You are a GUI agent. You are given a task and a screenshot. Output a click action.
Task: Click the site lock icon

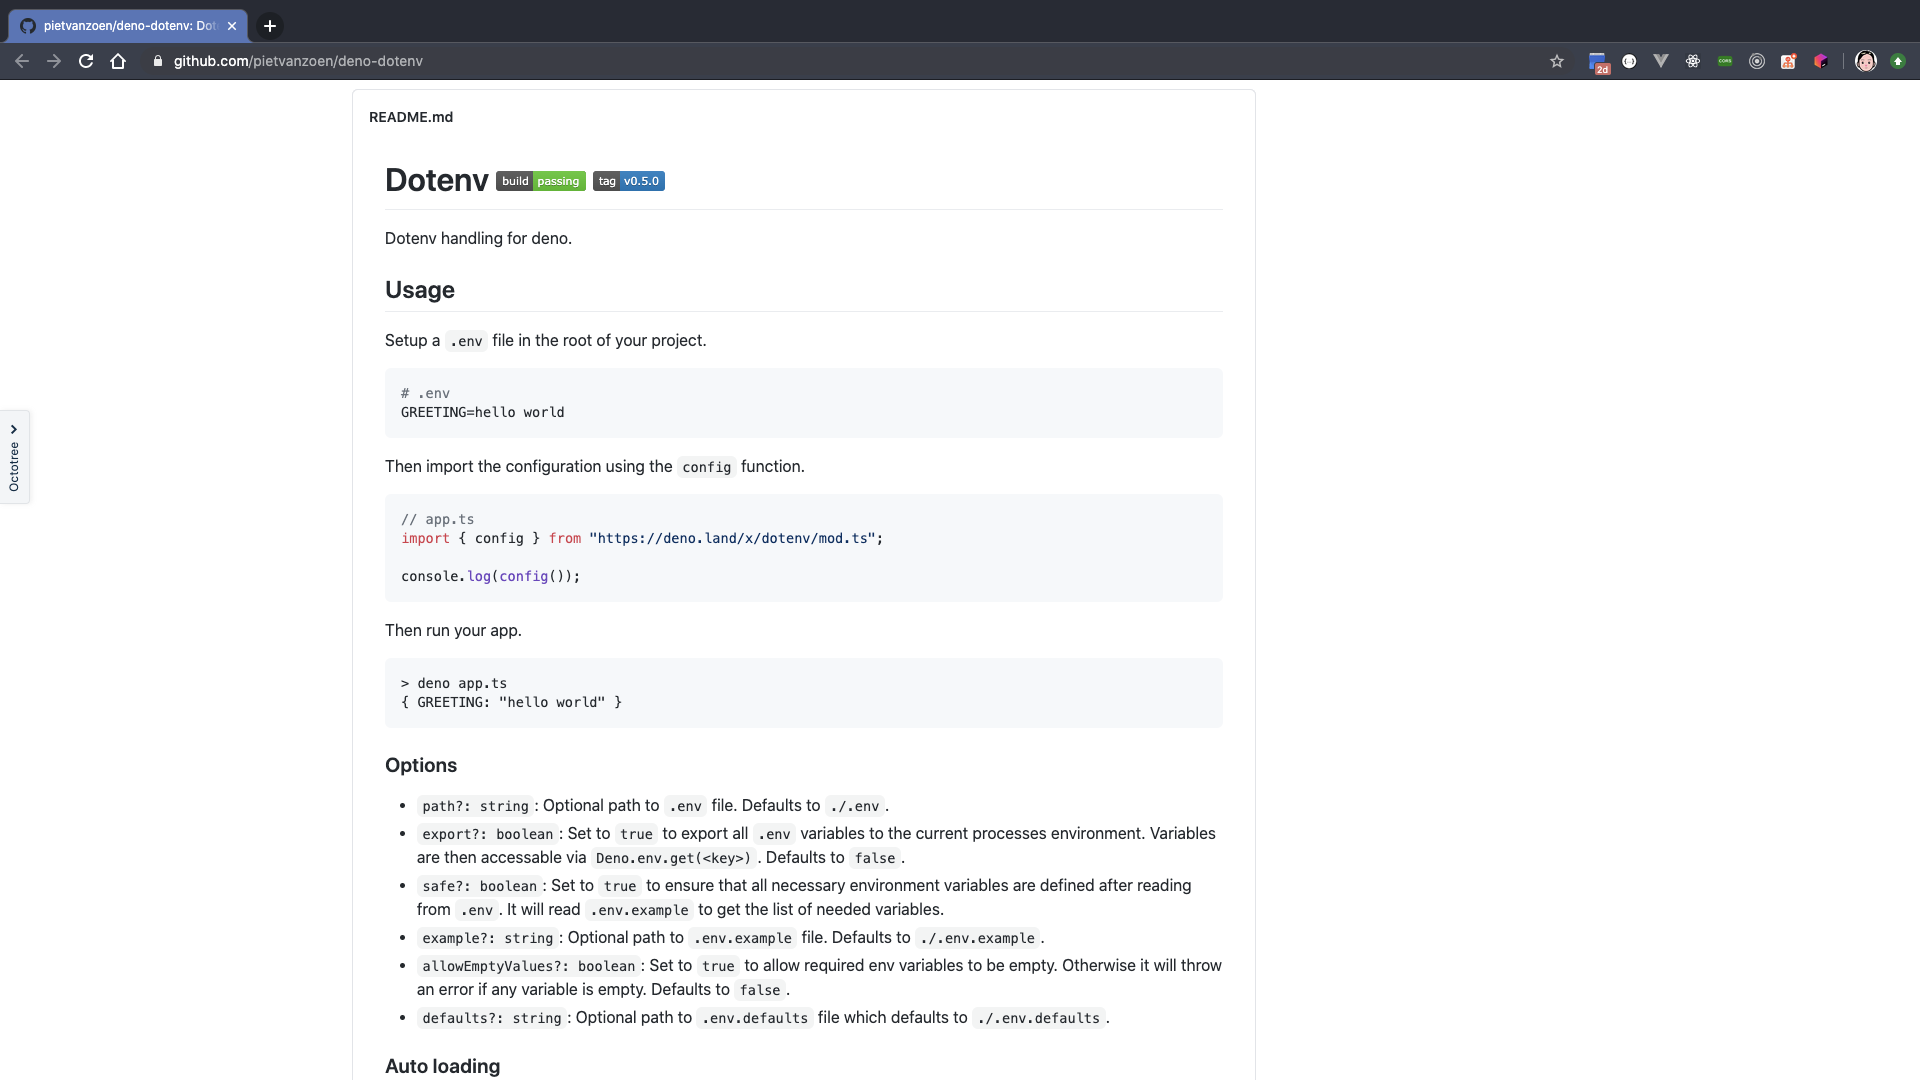point(158,61)
